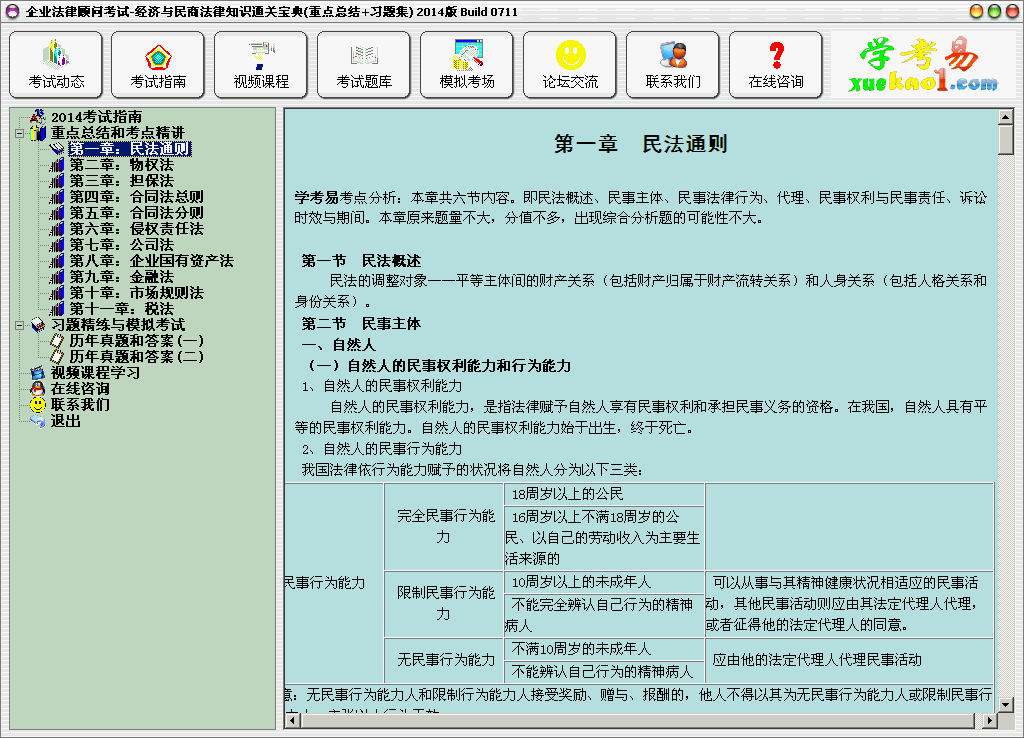
Task: Click the 学考易 xuekao1.com logo
Action: tap(923, 65)
